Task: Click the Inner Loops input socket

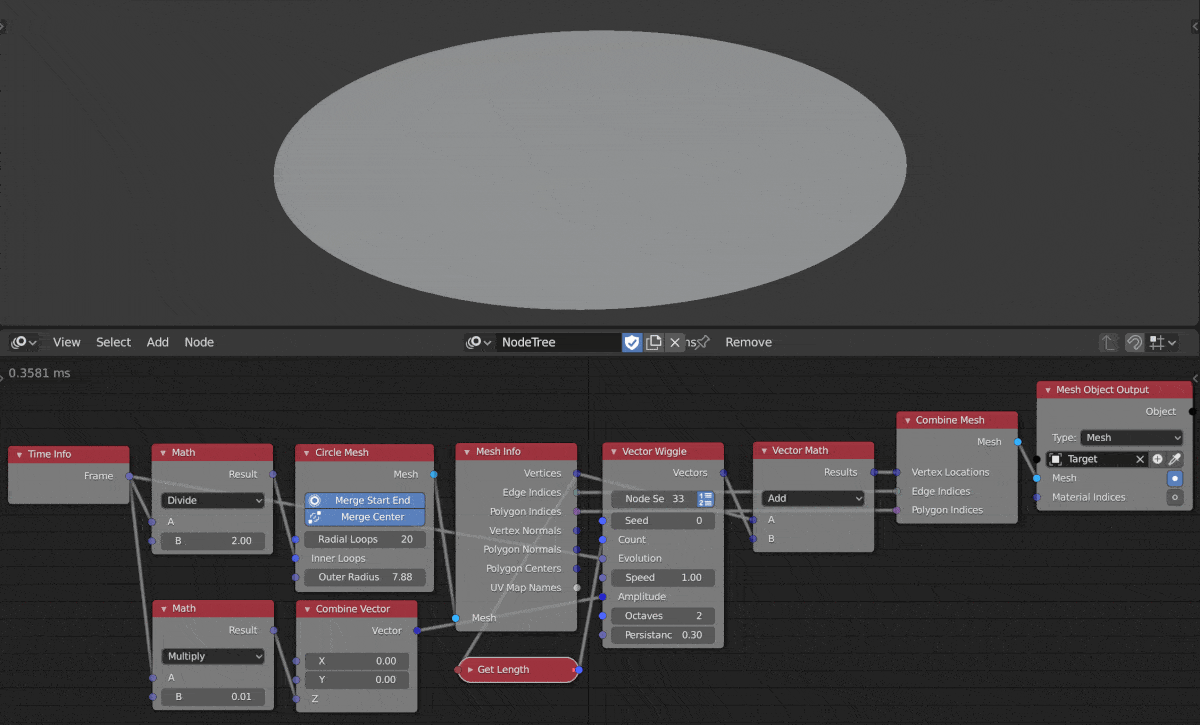Action: point(296,558)
